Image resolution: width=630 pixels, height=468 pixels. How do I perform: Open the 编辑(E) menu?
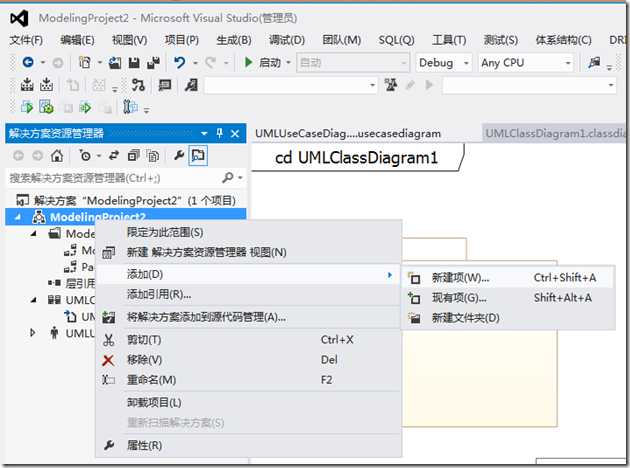pyautogui.click(x=77, y=40)
